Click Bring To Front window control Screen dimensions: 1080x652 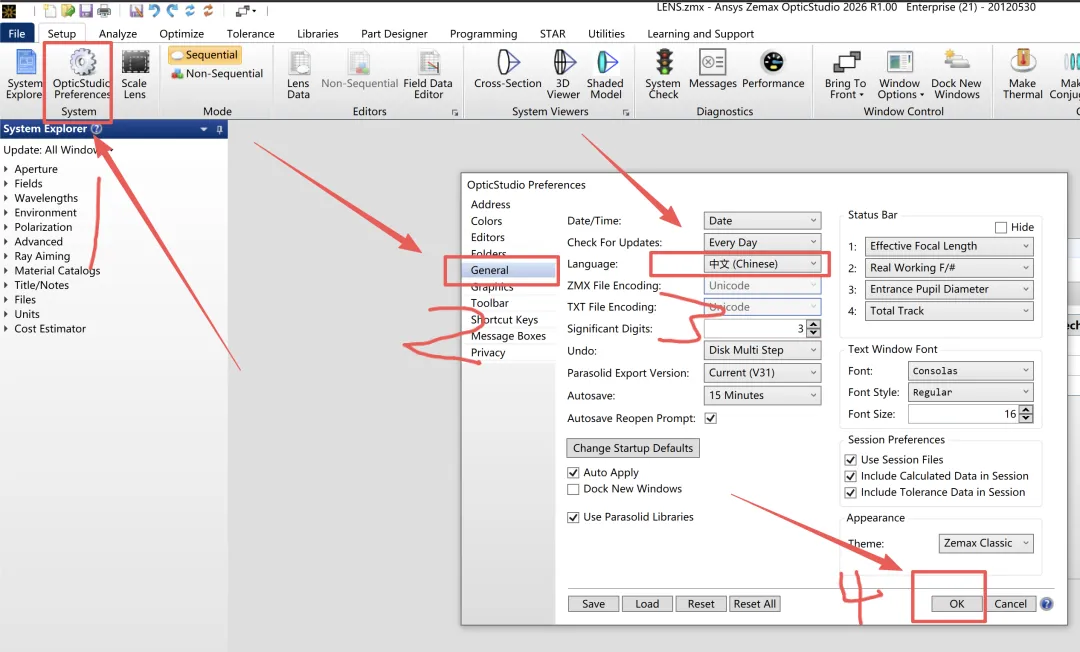pos(845,74)
